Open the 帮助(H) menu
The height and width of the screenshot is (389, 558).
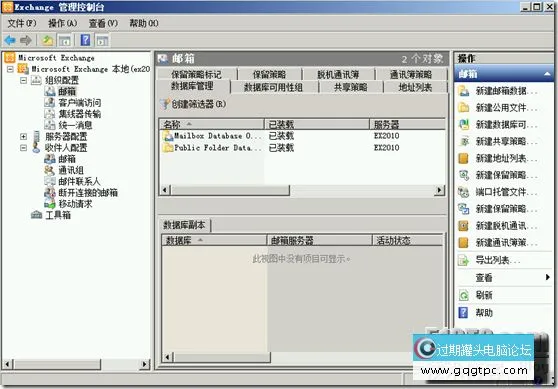144,23
